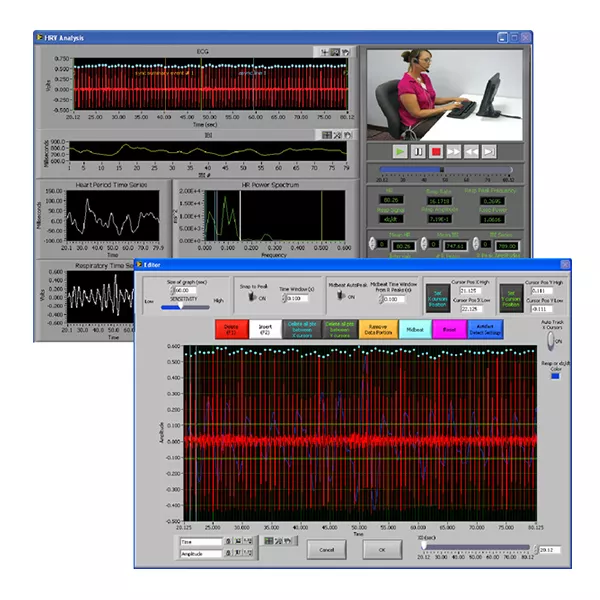Image resolution: width=600 pixels, height=600 pixels.
Task: Click the Time axis autoscale icon
Action: pos(238,541)
